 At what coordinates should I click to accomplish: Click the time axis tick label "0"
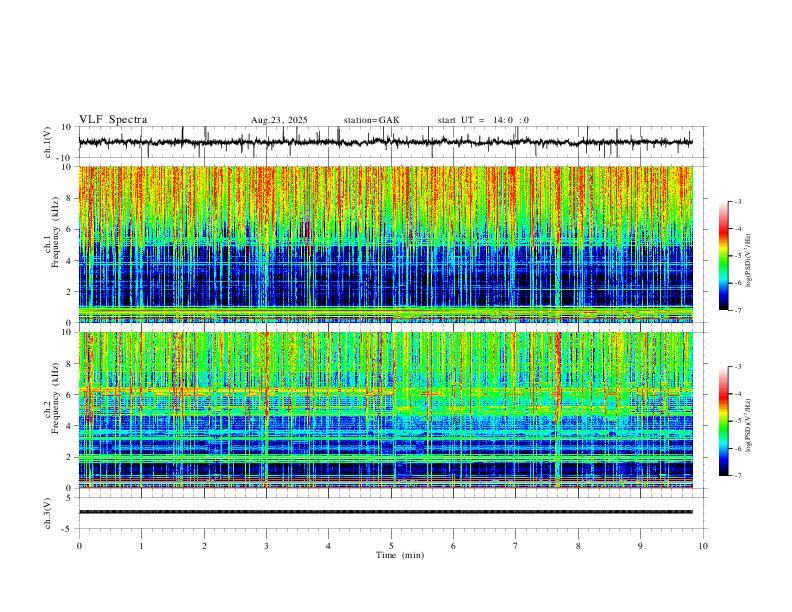(x=79, y=546)
